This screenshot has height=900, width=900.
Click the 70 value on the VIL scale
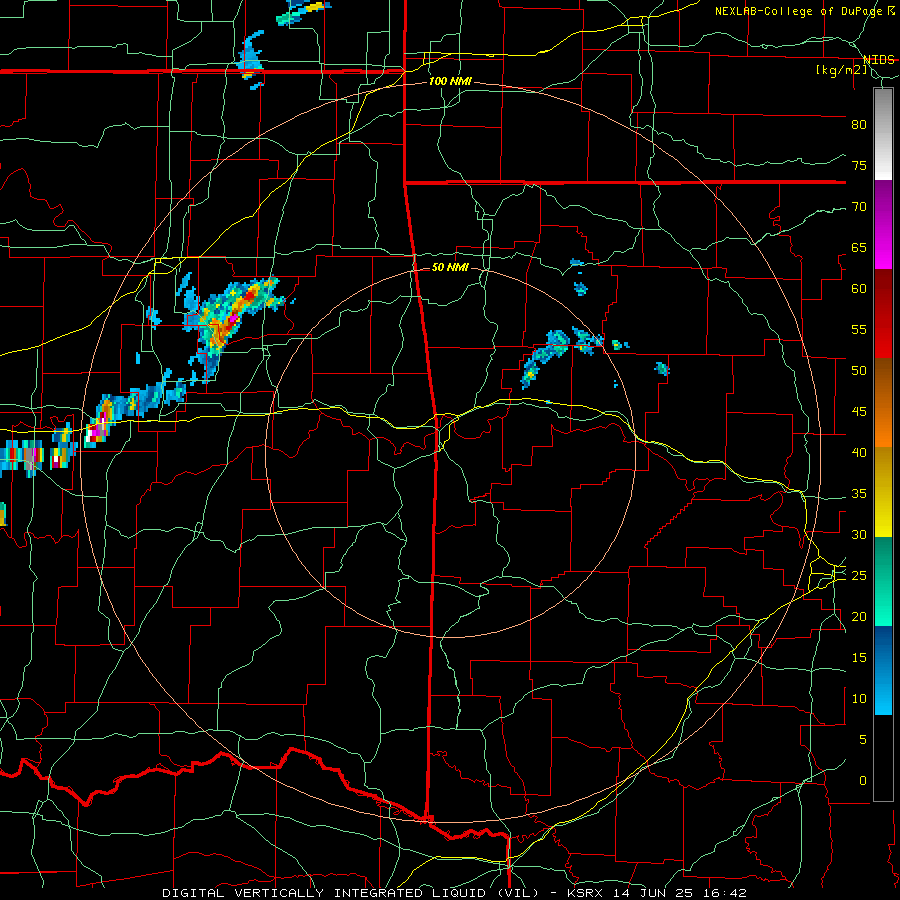click(x=859, y=207)
